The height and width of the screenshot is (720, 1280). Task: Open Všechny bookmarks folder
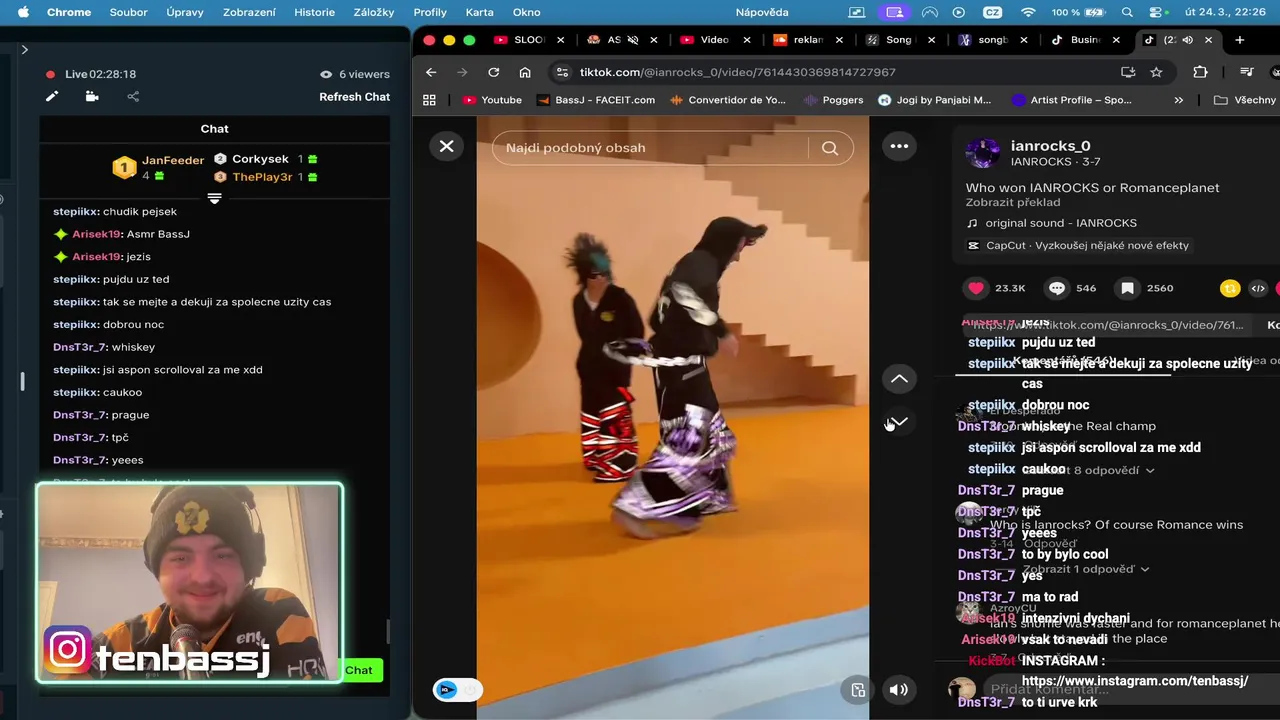[1246, 100]
